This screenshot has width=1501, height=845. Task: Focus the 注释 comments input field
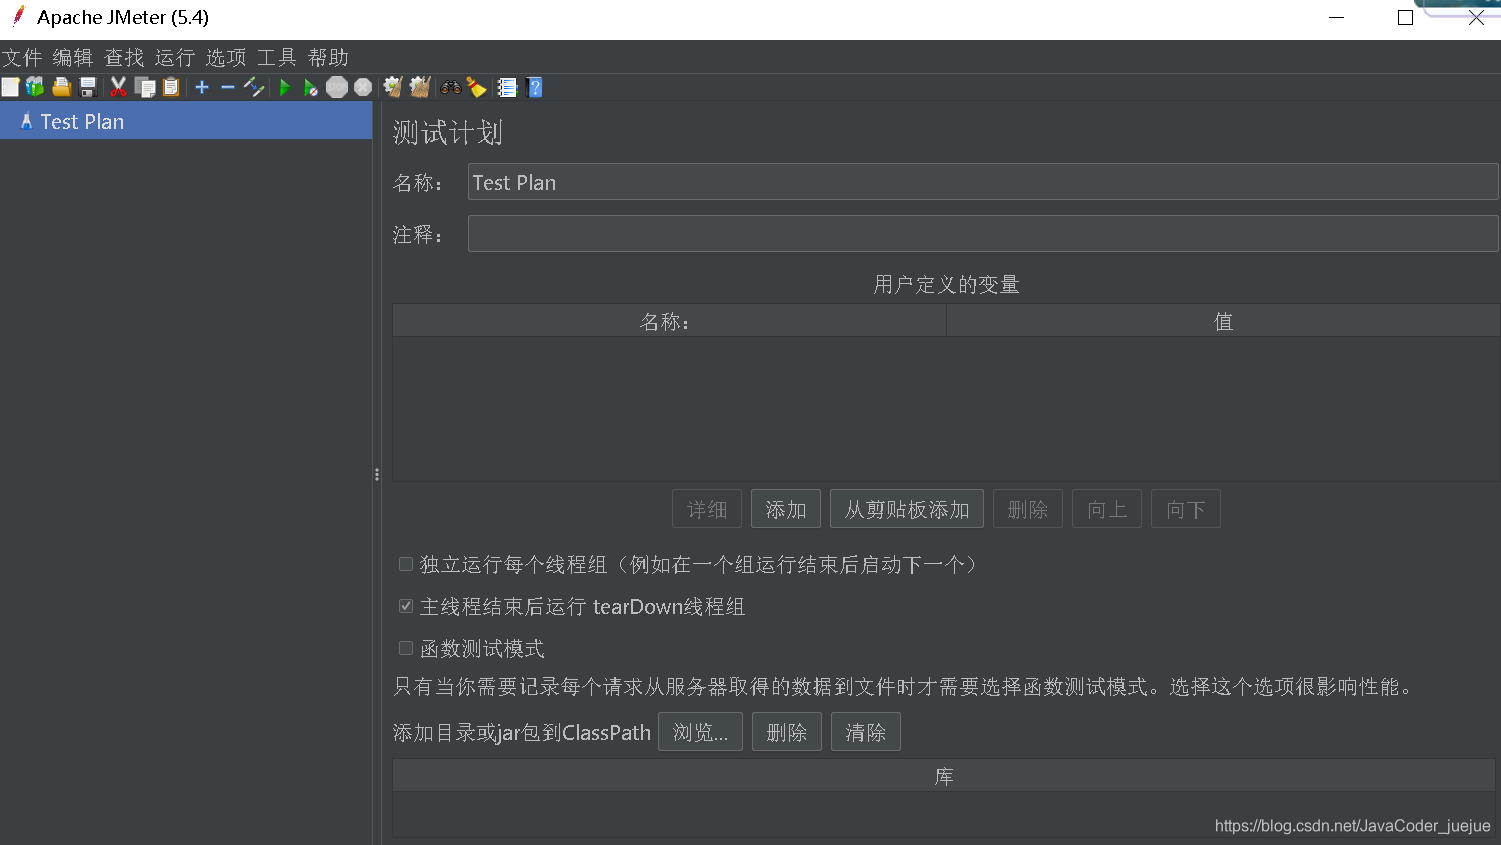(983, 234)
